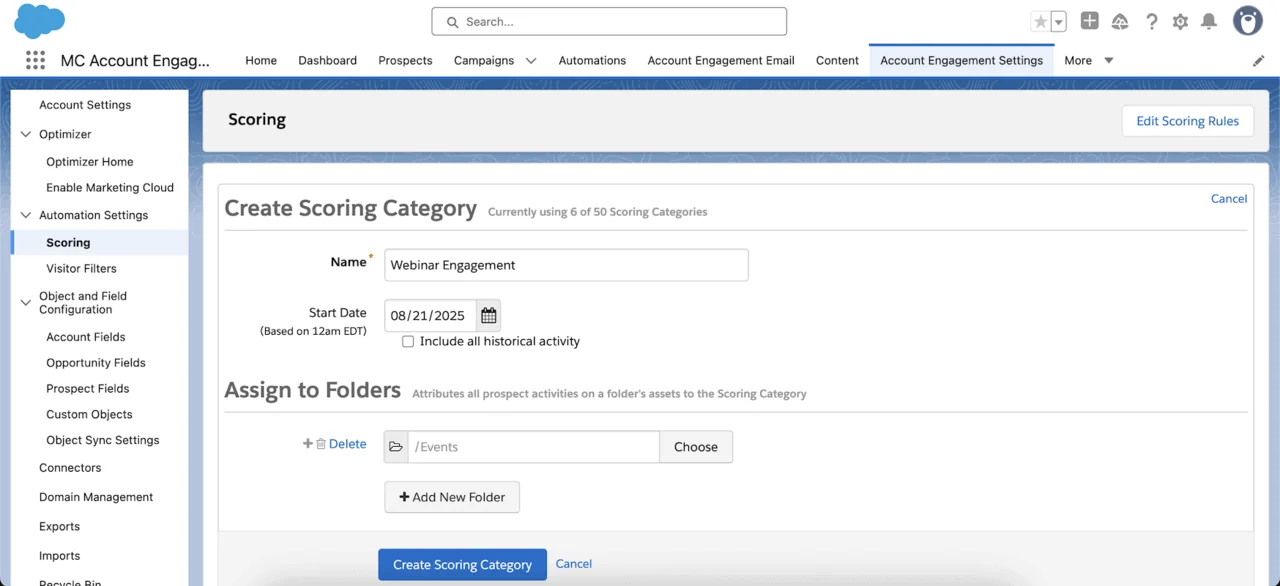This screenshot has width=1280, height=586.
Task: Click Cancel link beside Create Scoring Category button
Action: pyautogui.click(x=574, y=564)
